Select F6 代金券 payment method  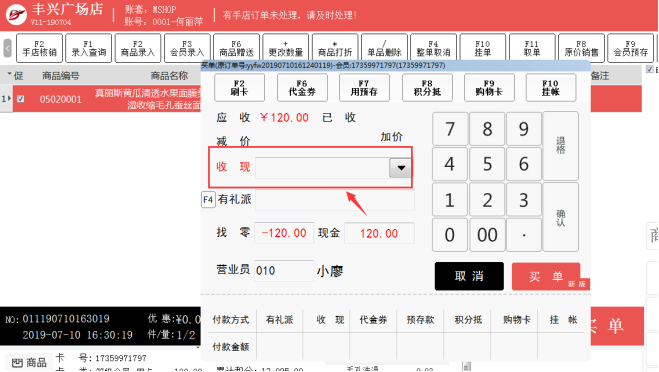[x=302, y=87]
